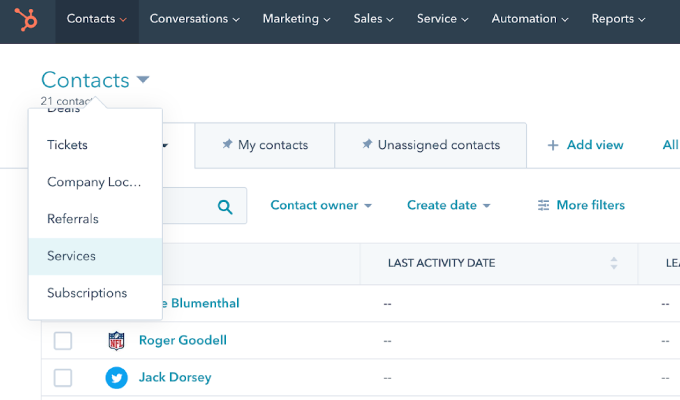680x400 pixels.
Task: Click the pin icon on My contacts tab
Action: 226,146
